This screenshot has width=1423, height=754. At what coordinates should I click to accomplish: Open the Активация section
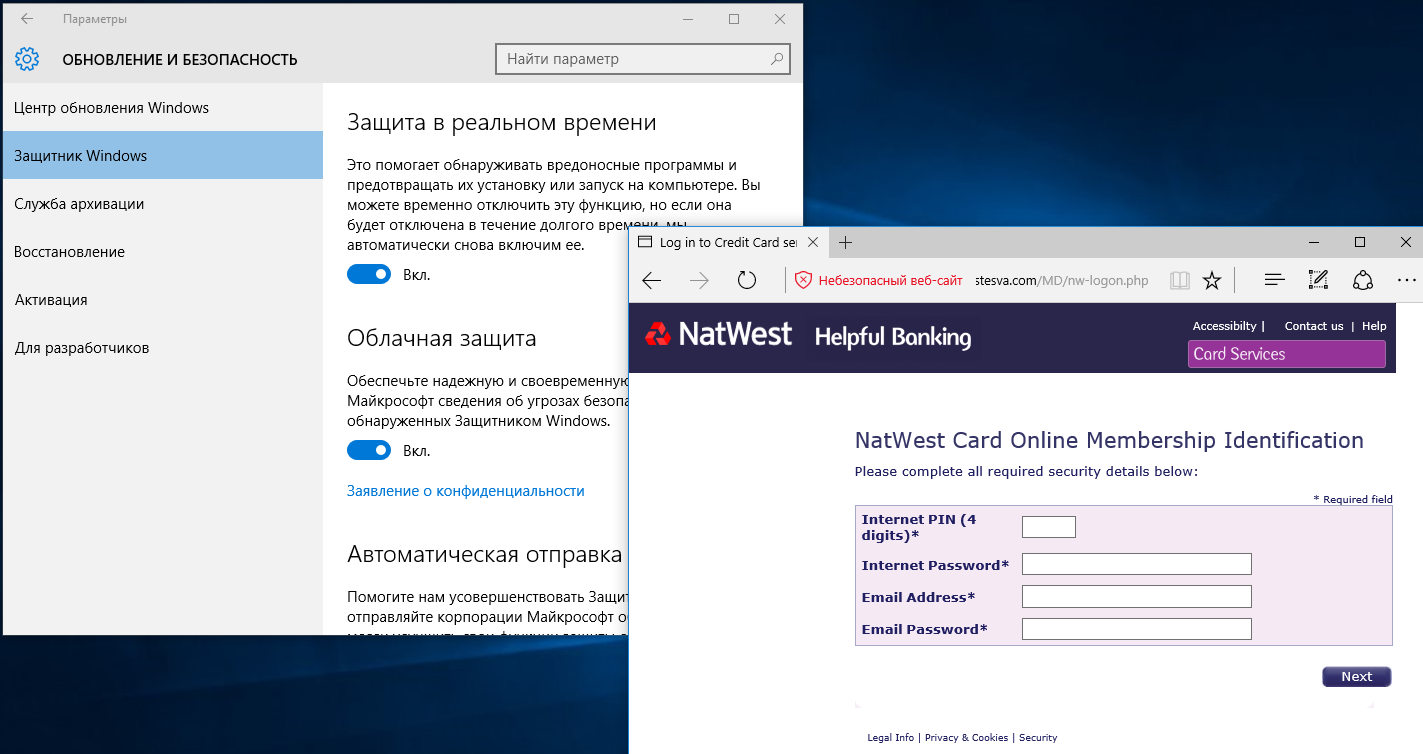click(x=162, y=300)
